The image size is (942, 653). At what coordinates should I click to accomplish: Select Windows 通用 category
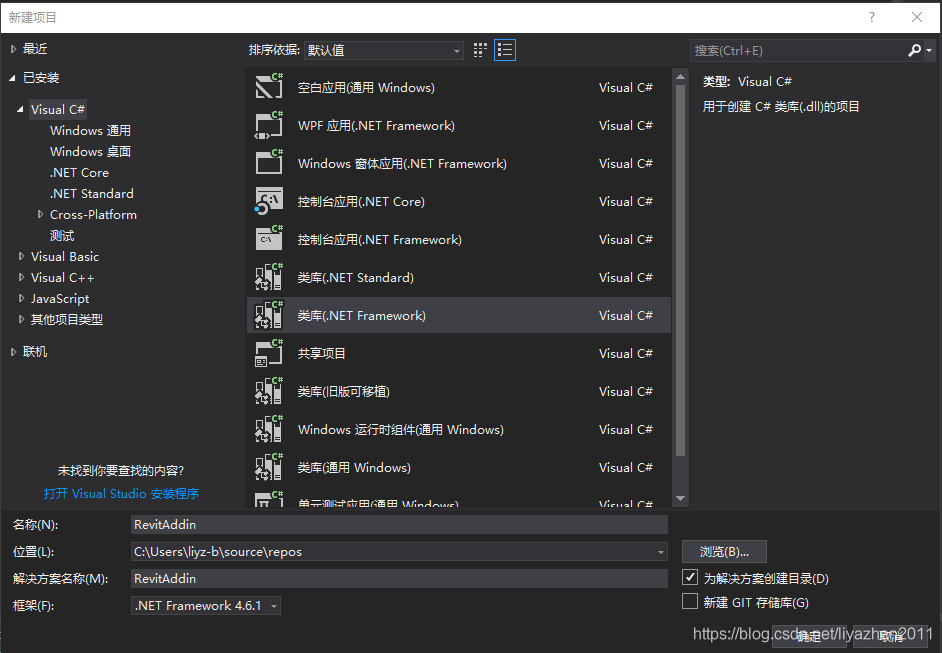point(90,130)
